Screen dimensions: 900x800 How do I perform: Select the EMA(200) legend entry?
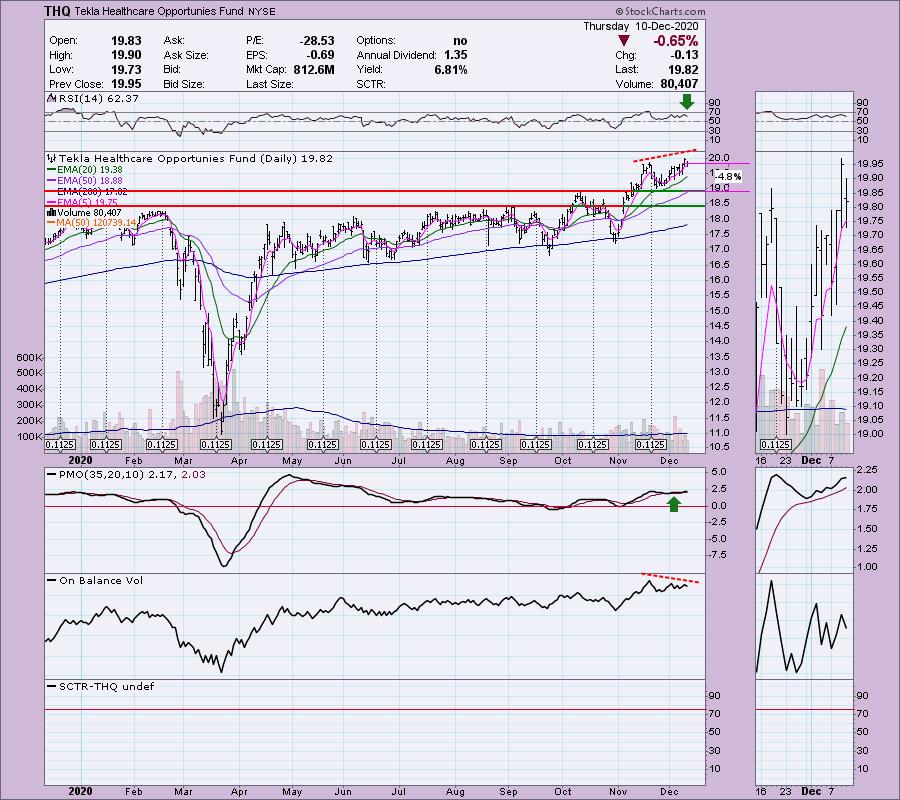87,192
